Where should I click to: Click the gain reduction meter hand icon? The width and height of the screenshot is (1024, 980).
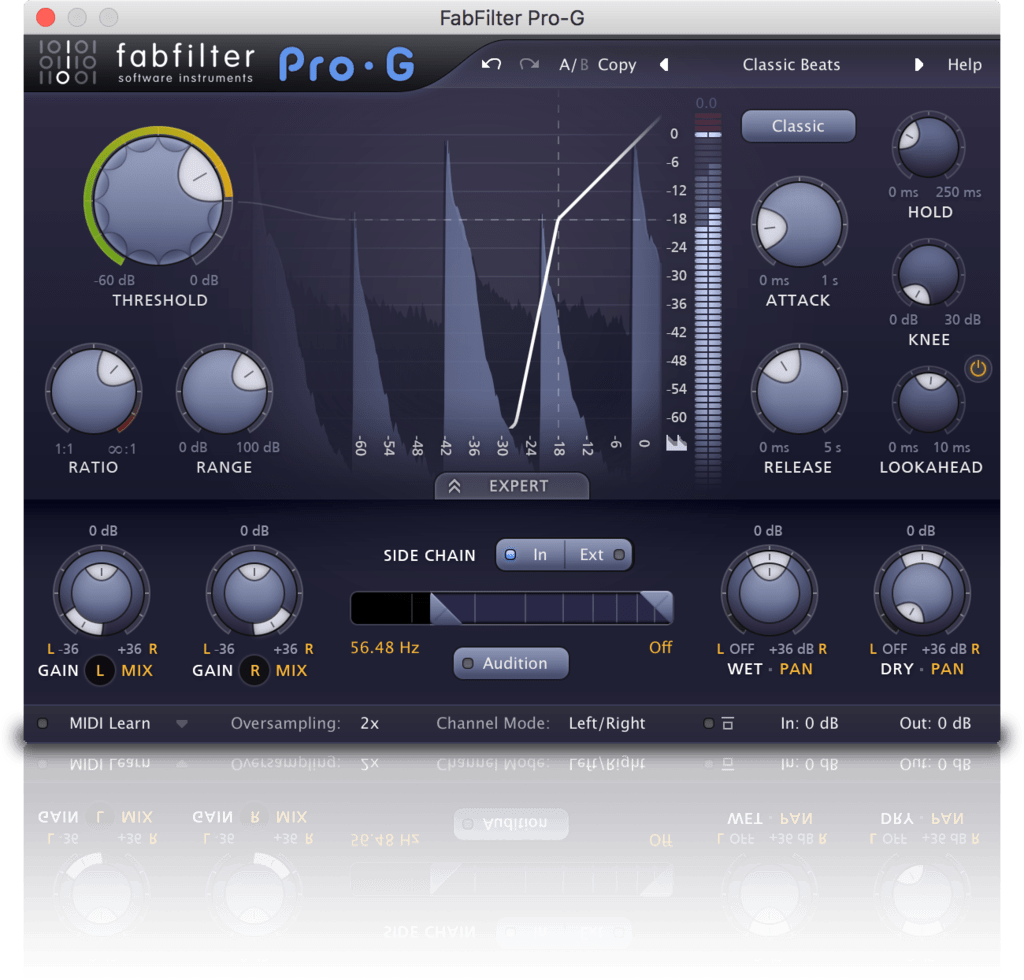[677, 444]
